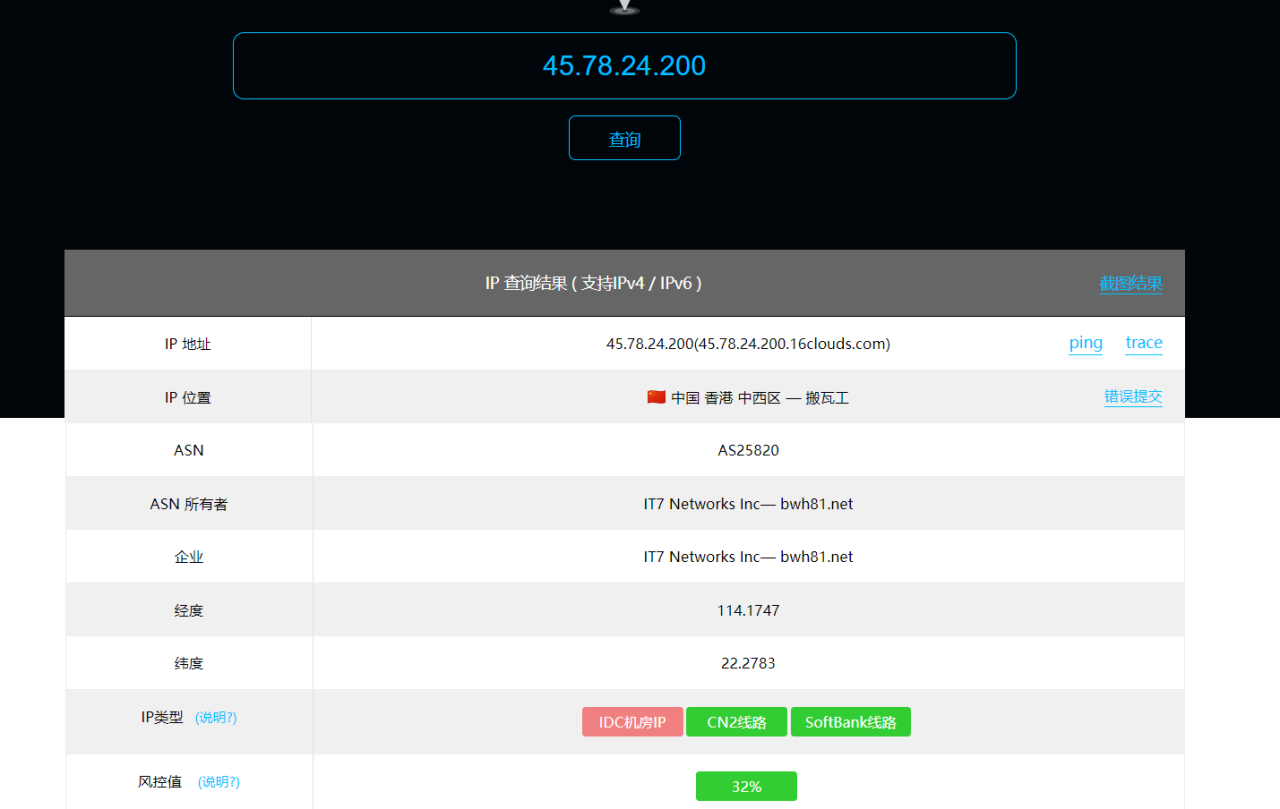Select the green CN2线路 tag

(736, 722)
